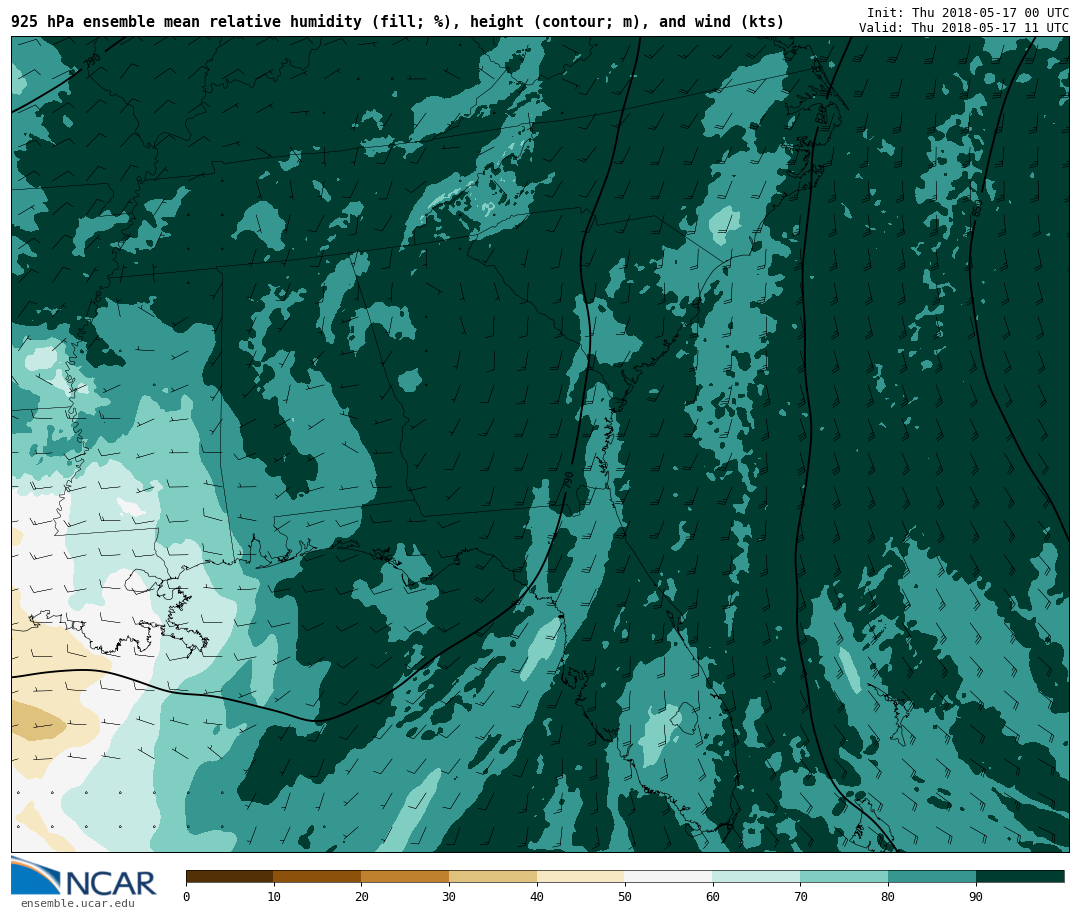Click the 30-40 tan colorbar segment
Viewport: 1080px width, 915px height.
(x=493, y=876)
